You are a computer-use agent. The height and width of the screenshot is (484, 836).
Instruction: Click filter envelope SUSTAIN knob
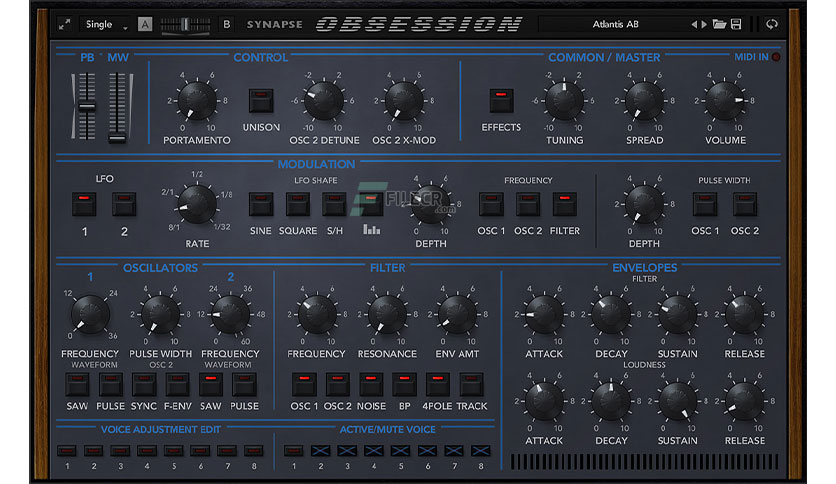678,314
